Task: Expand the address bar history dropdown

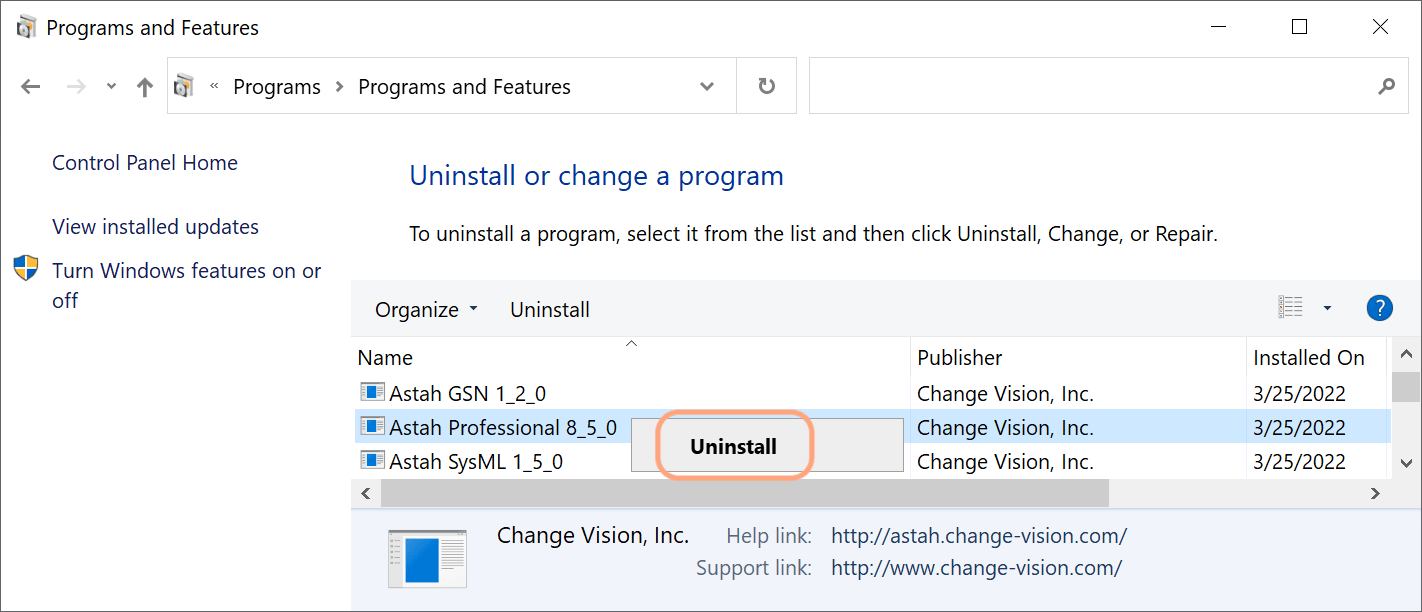Action: point(707,86)
